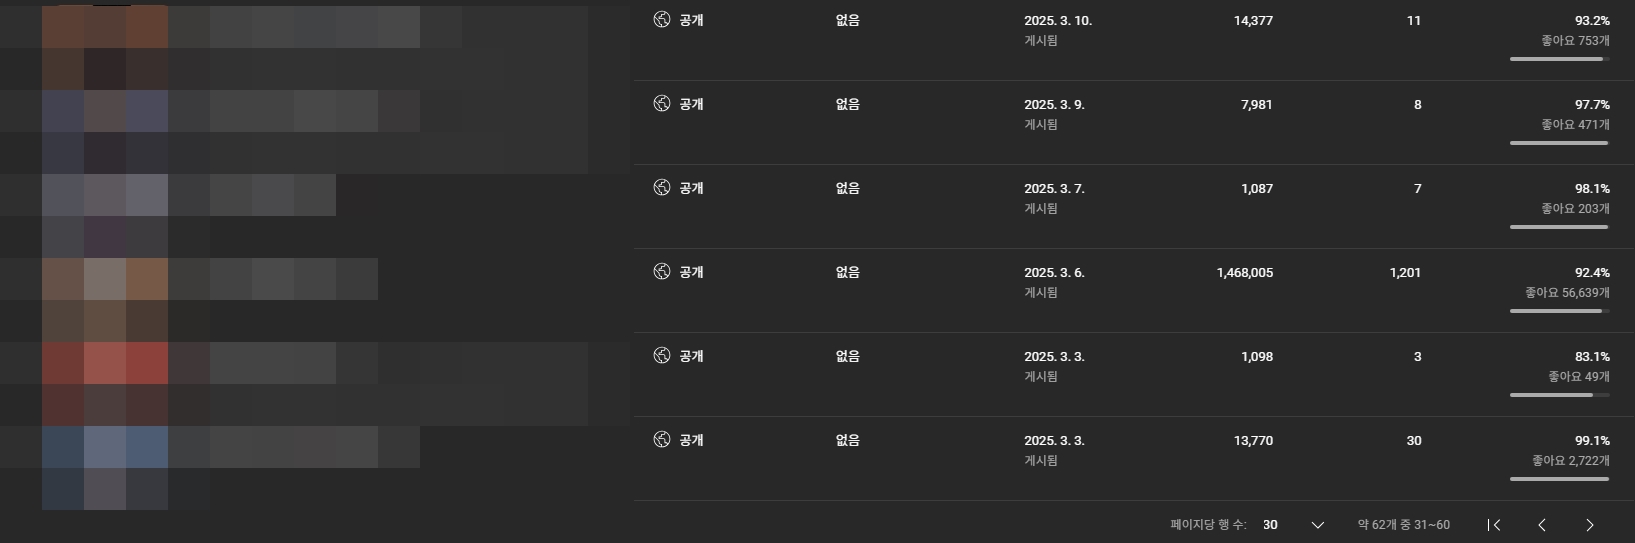
Task: Go to first page of video list
Action: coord(1494,525)
